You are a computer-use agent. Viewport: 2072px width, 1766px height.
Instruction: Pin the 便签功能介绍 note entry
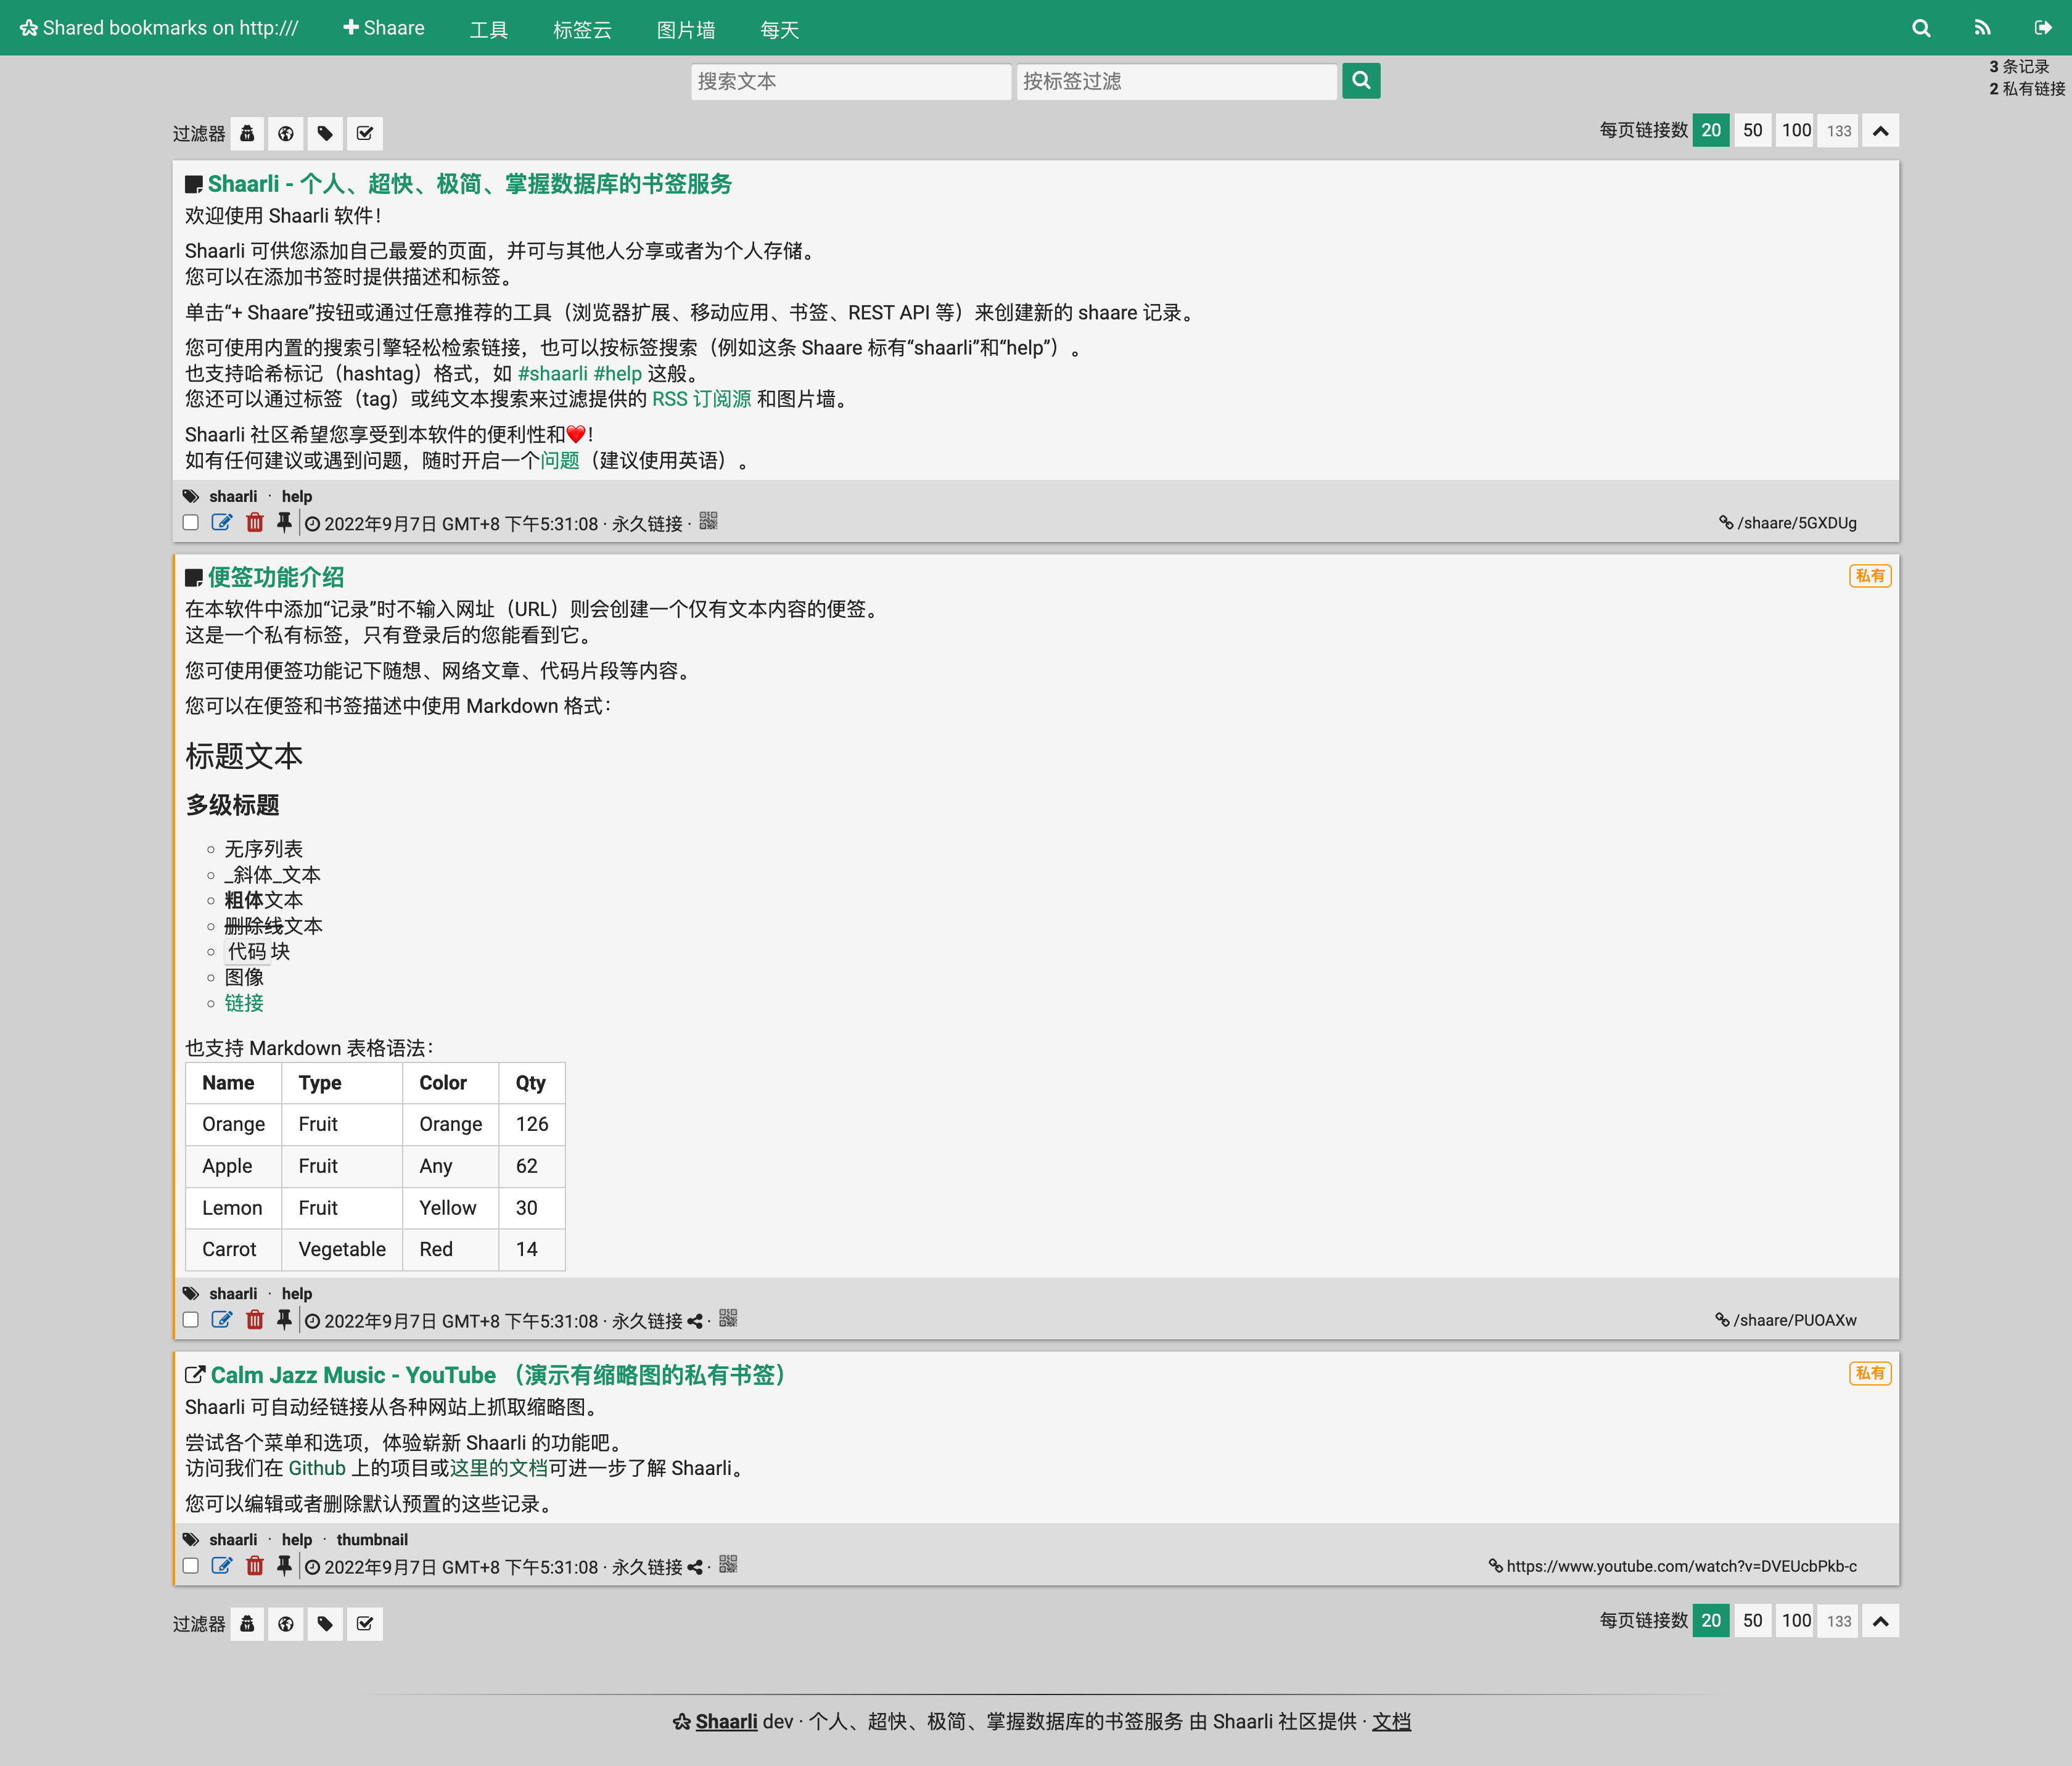284,1320
